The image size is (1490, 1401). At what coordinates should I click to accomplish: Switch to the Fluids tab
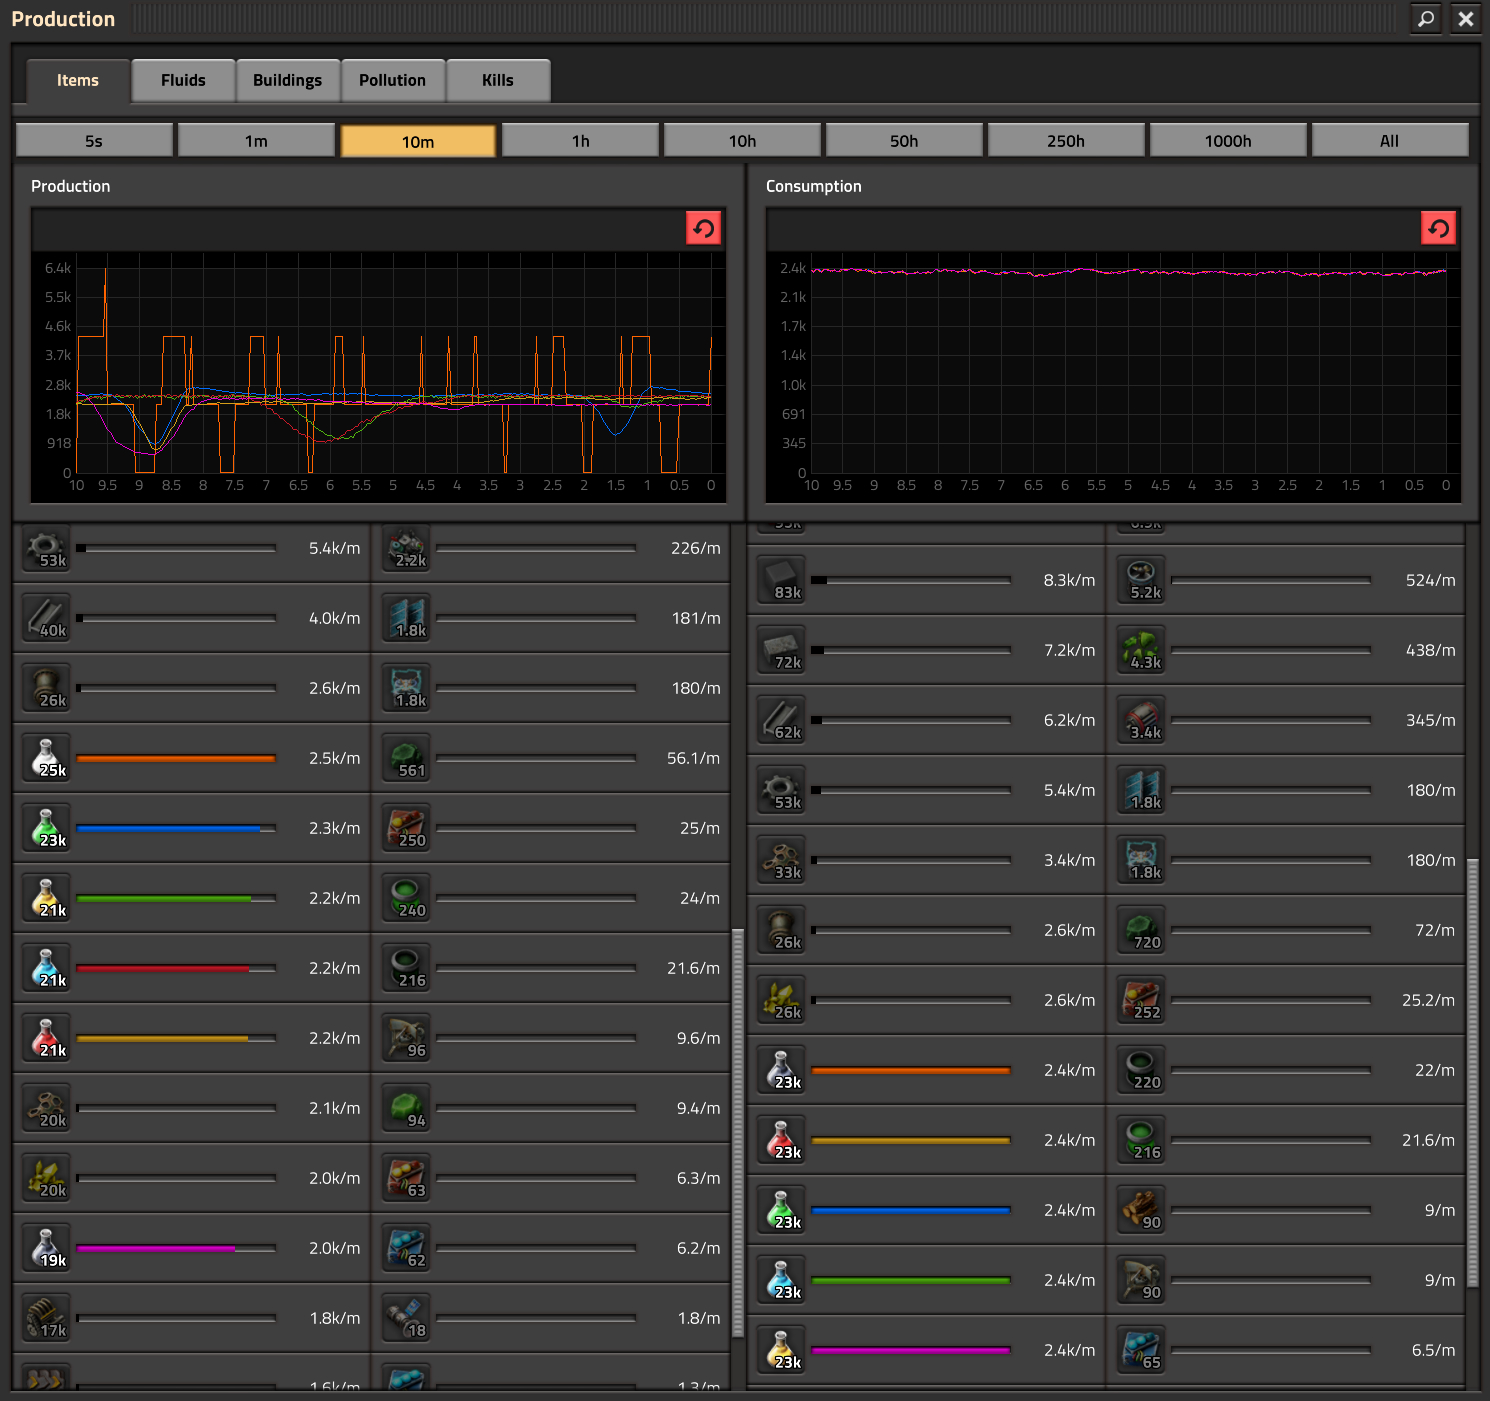[183, 80]
